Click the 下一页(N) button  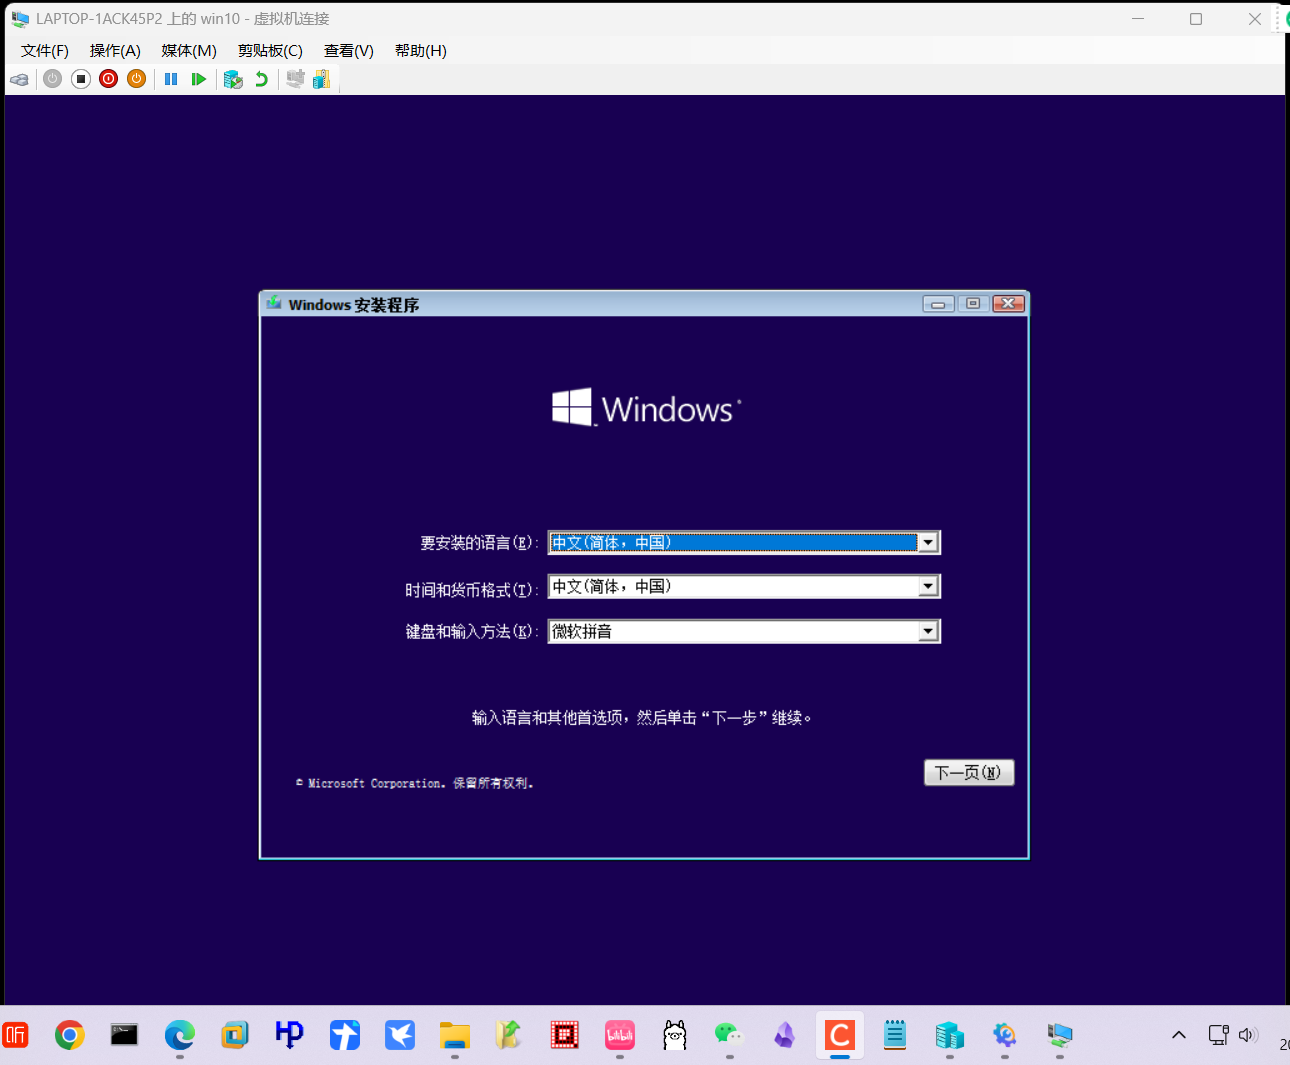[x=969, y=773]
